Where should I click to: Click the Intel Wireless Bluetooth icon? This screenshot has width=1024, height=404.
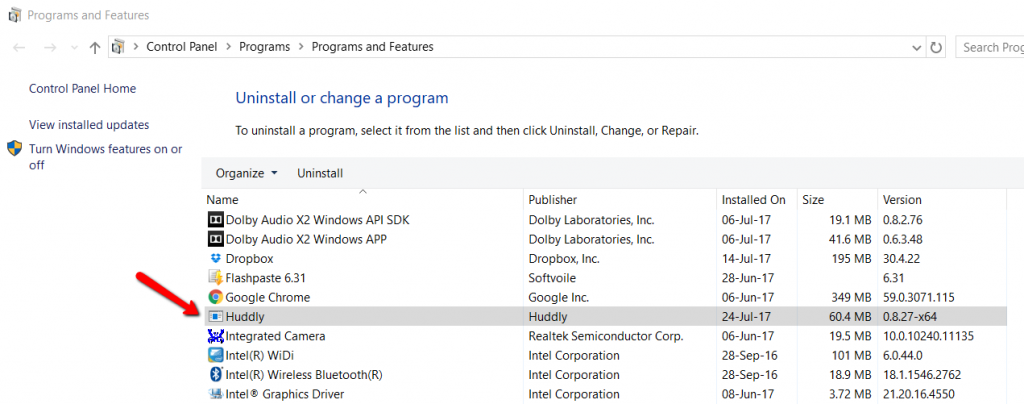[x=216, y=375]
